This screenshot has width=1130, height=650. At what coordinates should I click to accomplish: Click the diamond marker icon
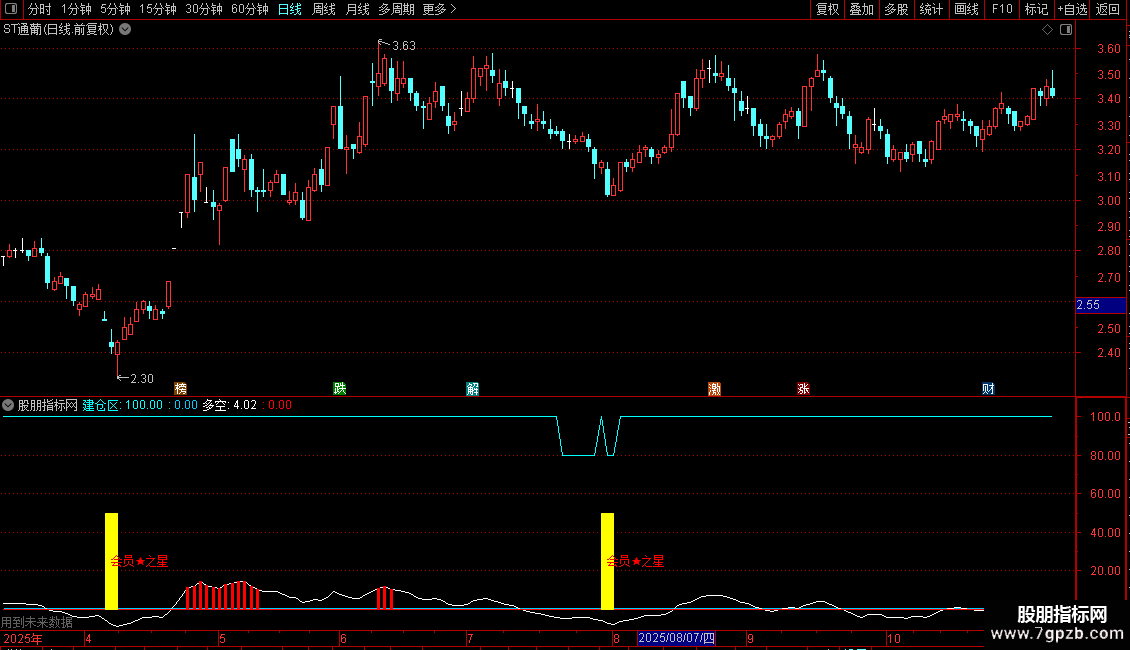click(1048, 30)
